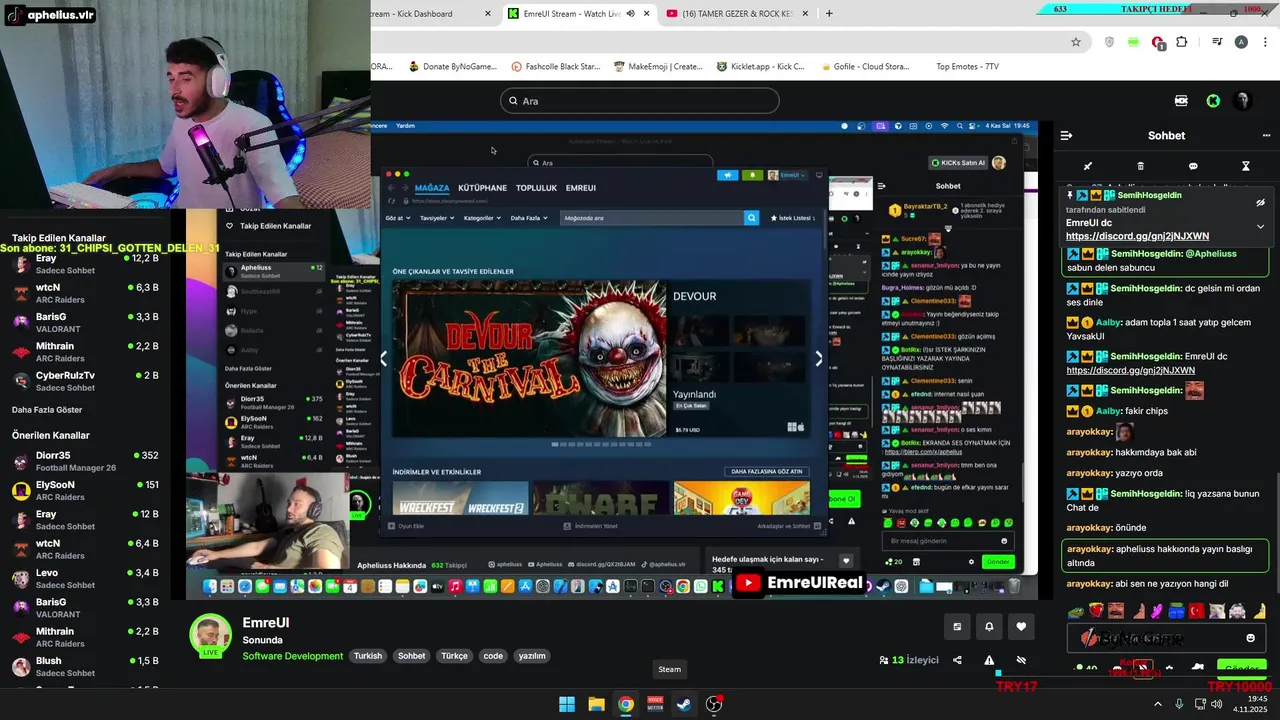The width and height of the screenshot is (1280, 720).
Task: Open Blush recommended channel
Action: click(85, 667)
